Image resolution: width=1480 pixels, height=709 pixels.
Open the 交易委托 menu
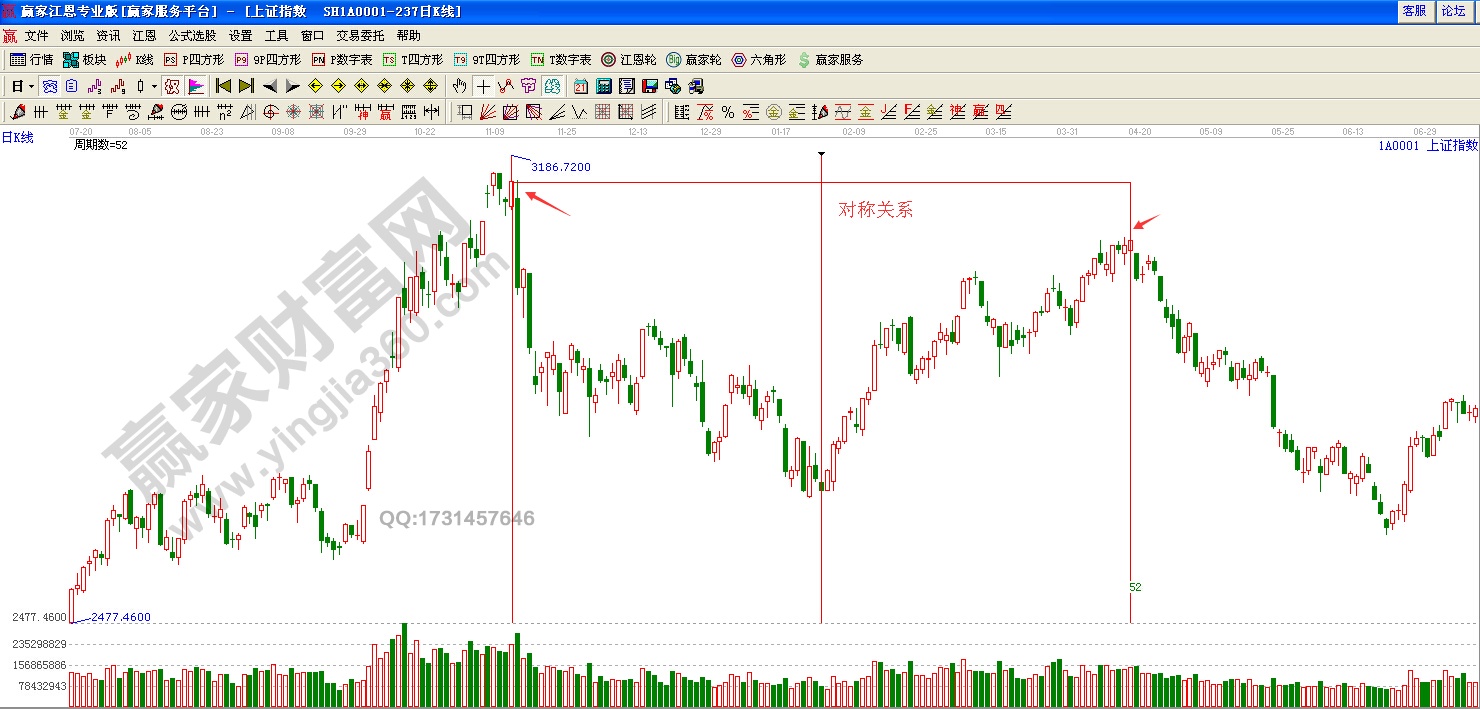pos(360,35)
